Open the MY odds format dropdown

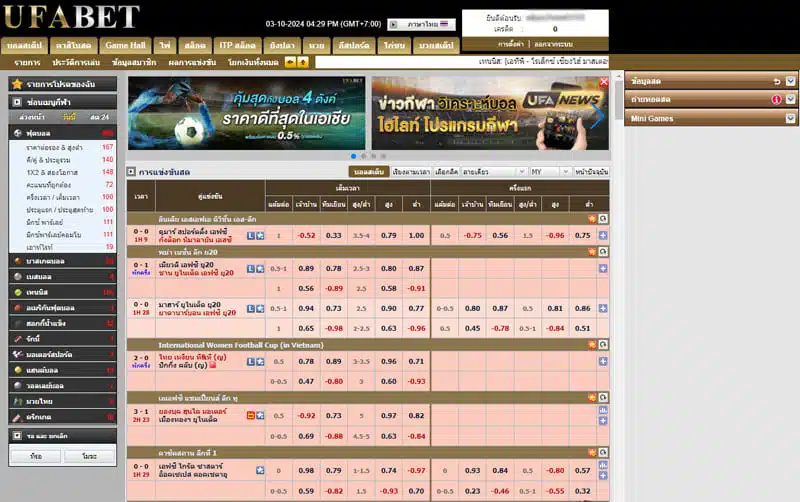click(549, 172)
